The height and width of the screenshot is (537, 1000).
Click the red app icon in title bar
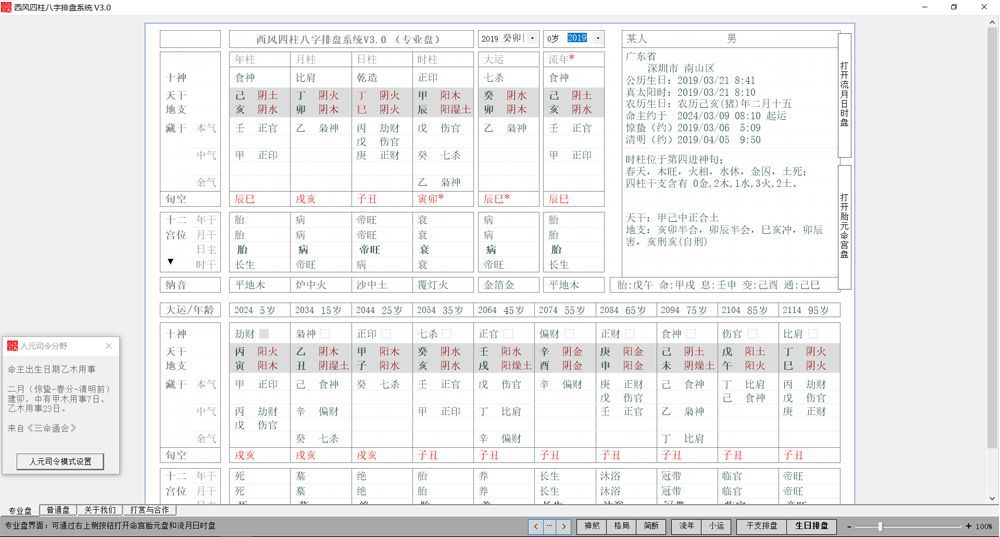tap(6, 7)
